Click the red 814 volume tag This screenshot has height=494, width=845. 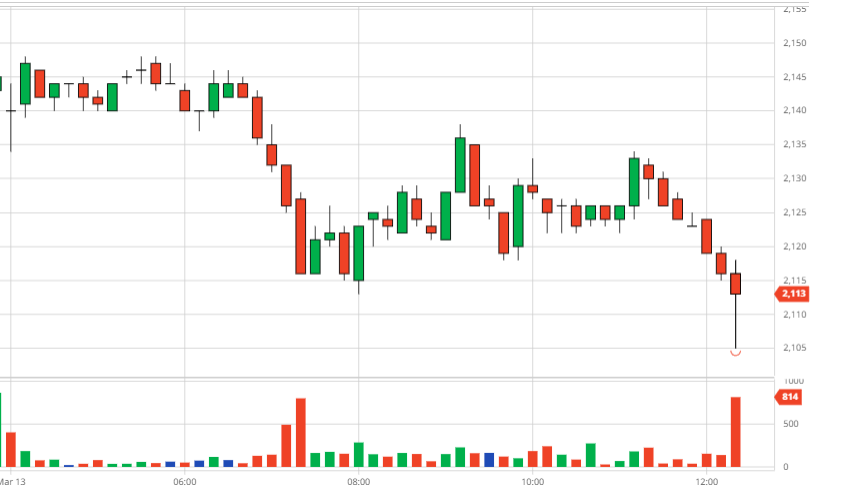pos(788,397)
